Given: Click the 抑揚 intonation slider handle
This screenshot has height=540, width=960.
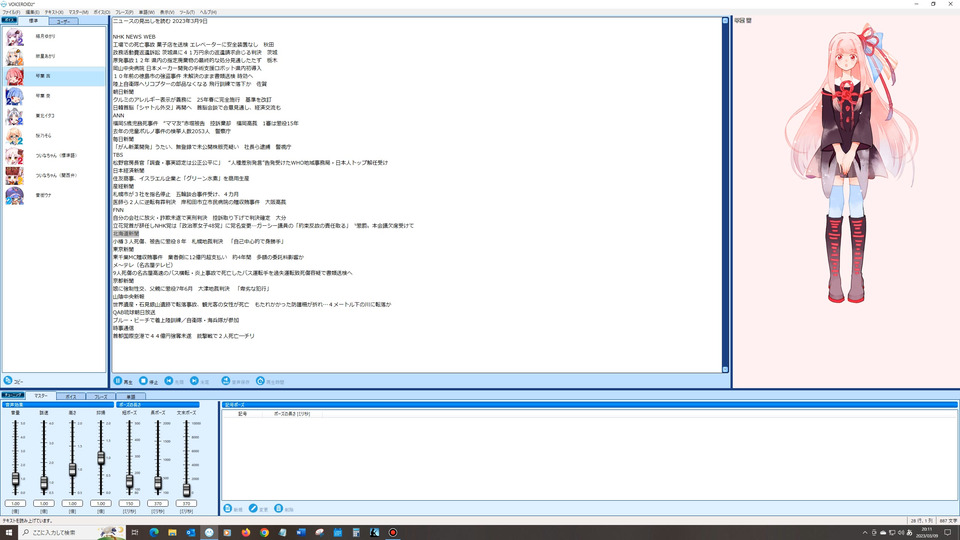Looking at the screenshot, I should (101, 457).
